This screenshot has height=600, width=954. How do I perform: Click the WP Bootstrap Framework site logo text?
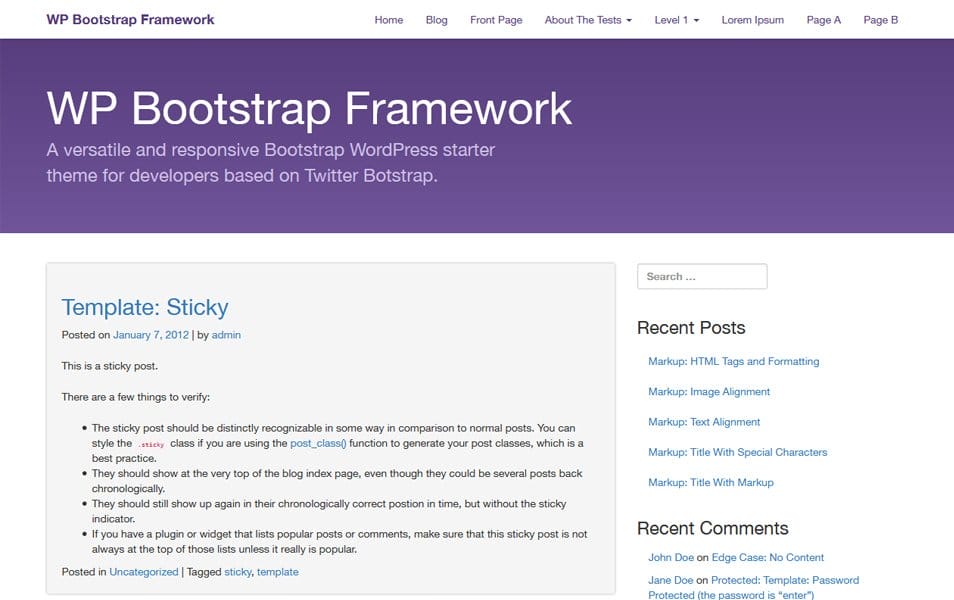131,19
